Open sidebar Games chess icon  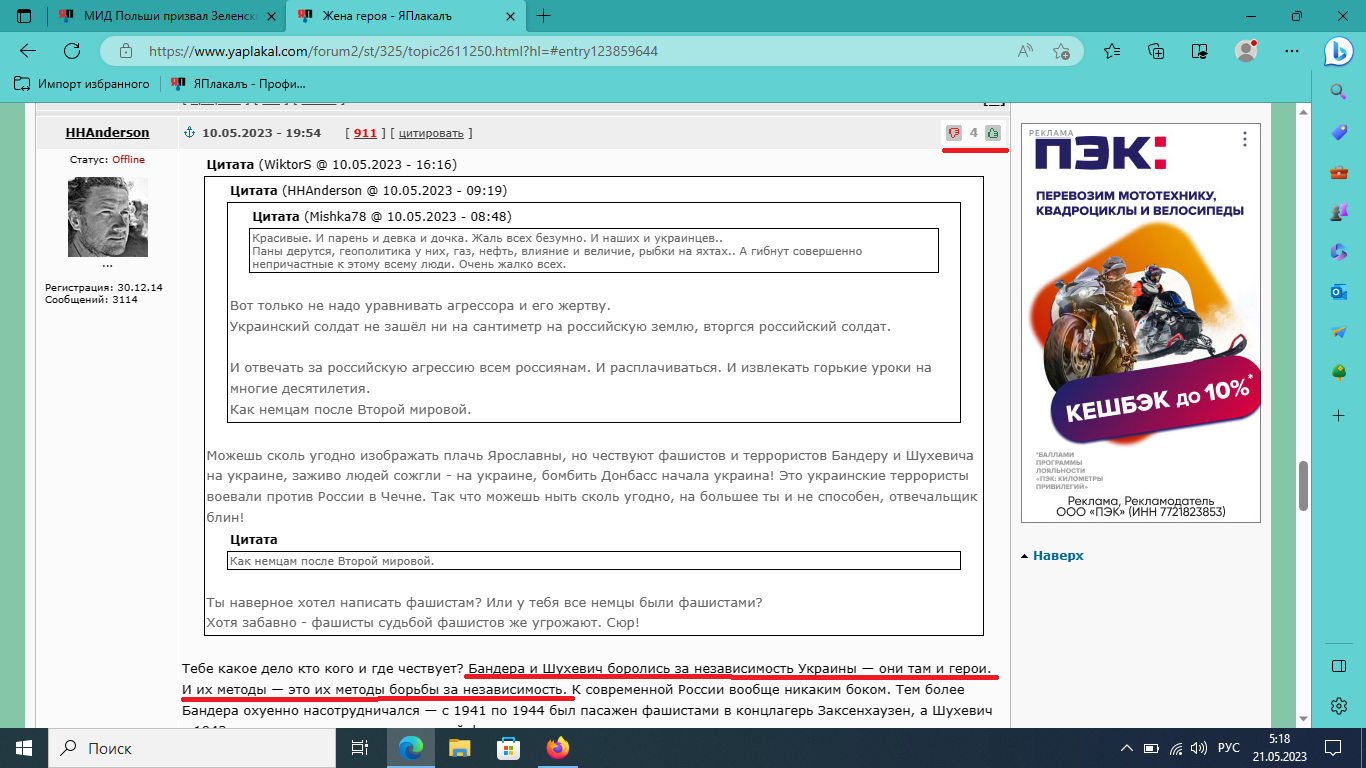point(1339,212)
